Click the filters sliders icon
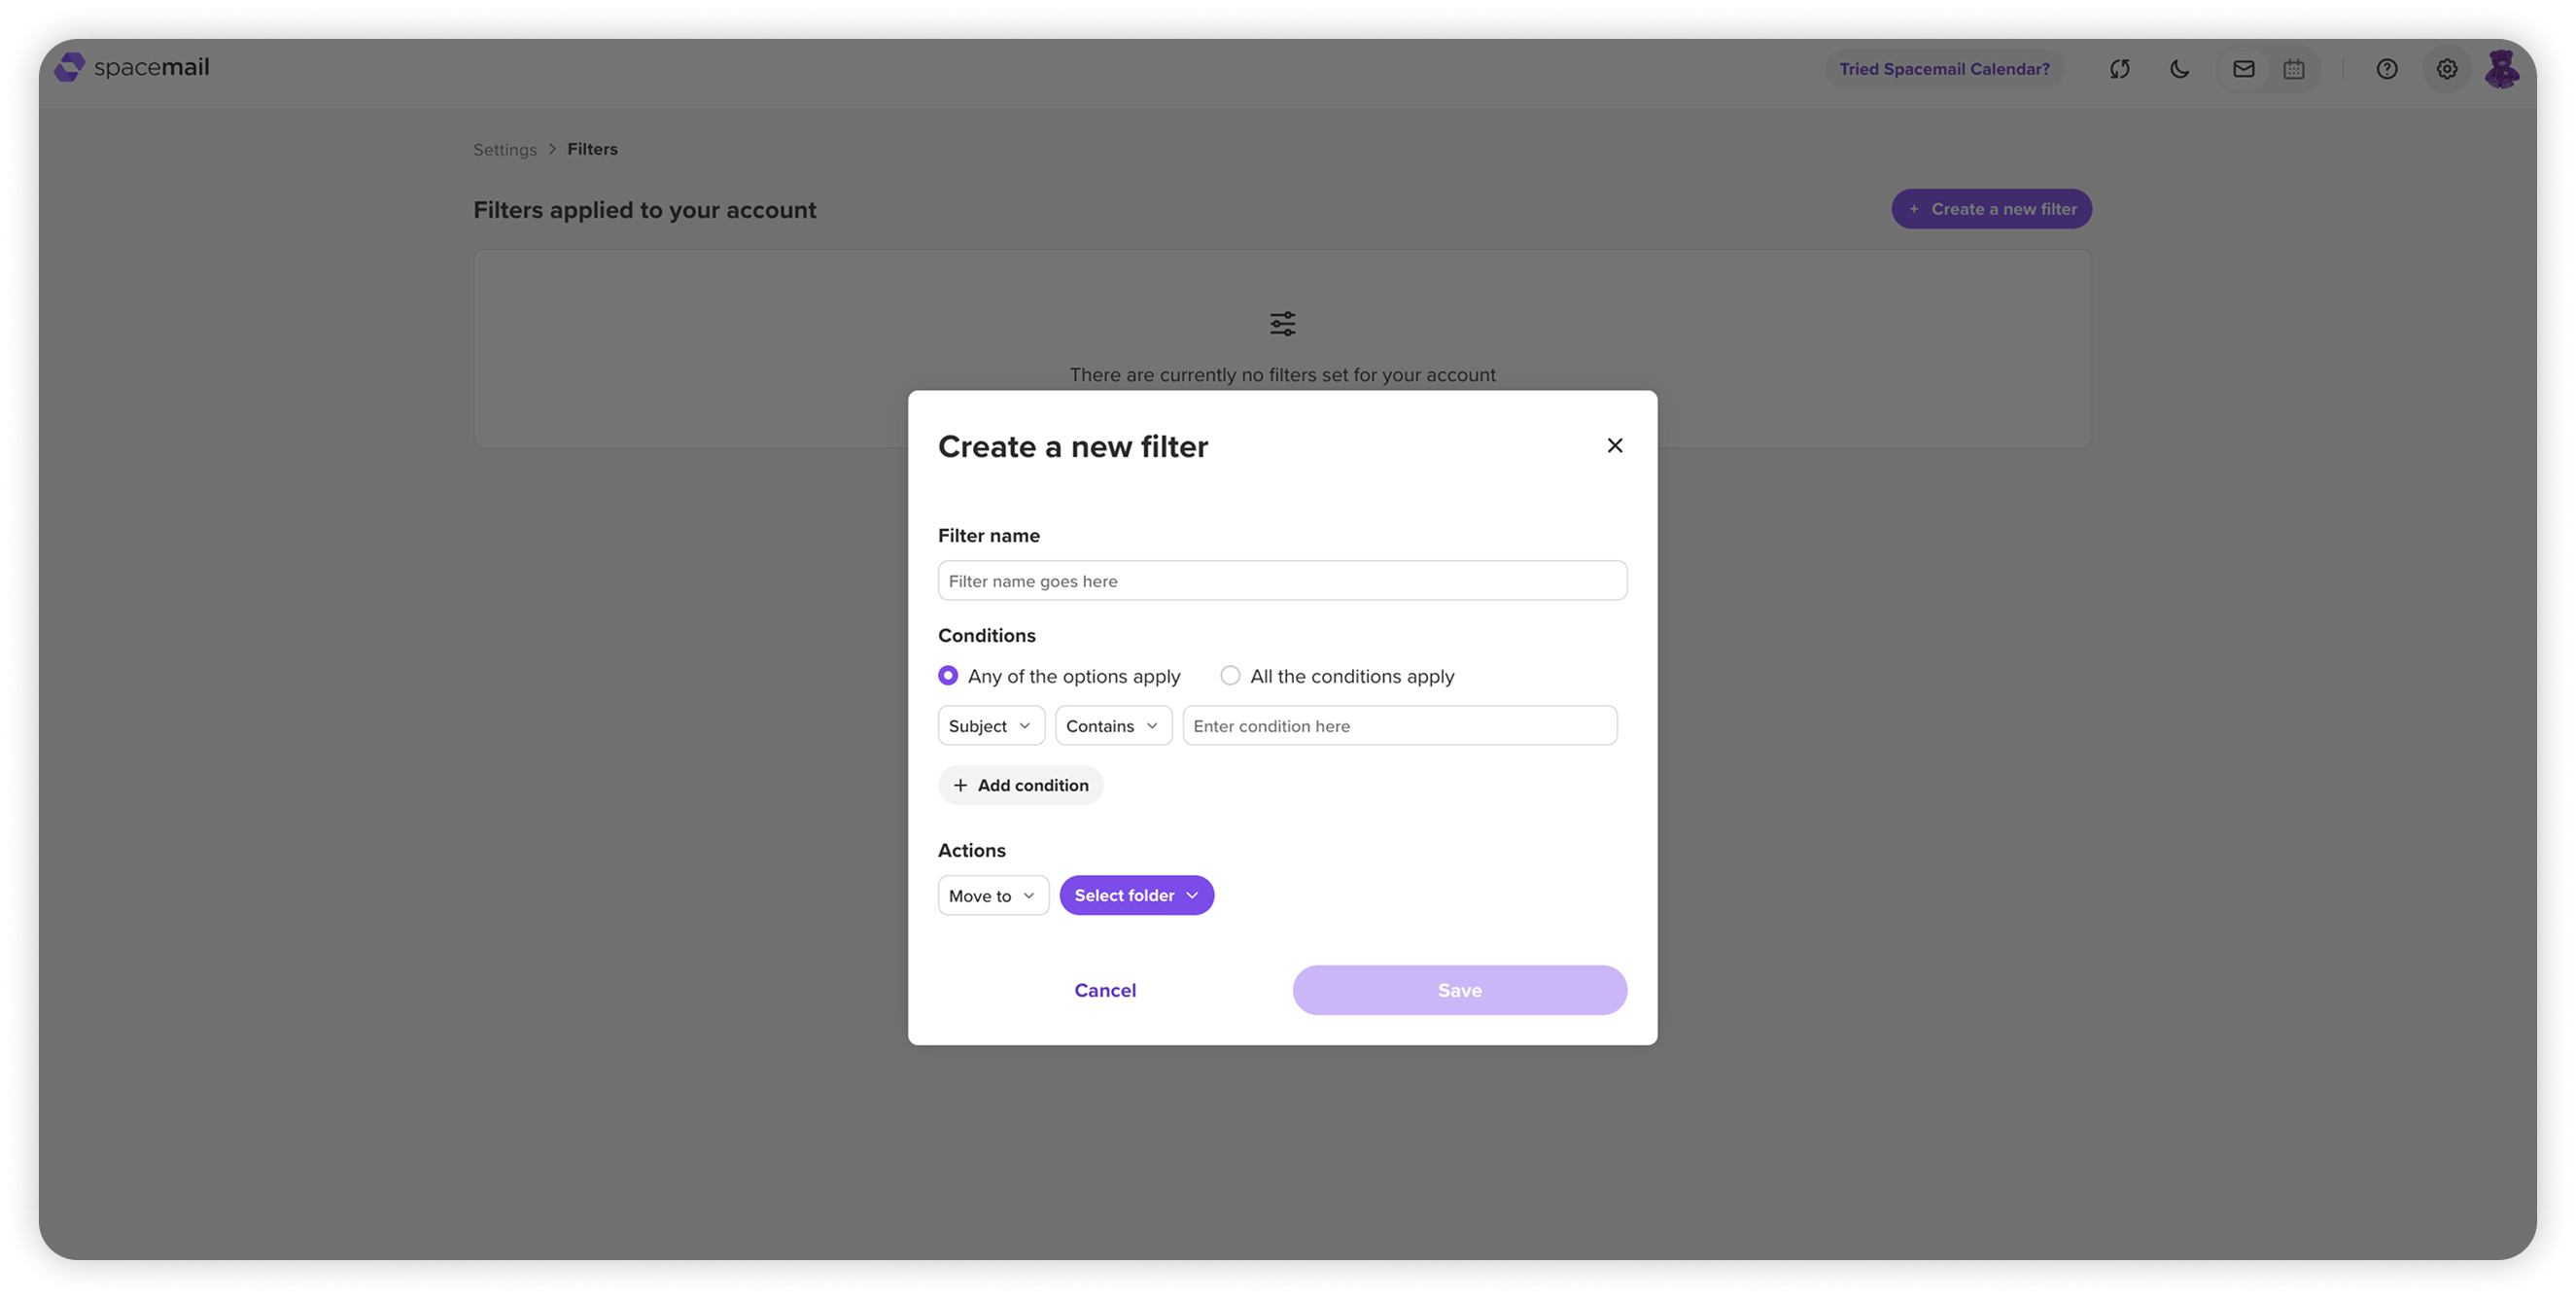2576x1299 pixels. 1283,323
